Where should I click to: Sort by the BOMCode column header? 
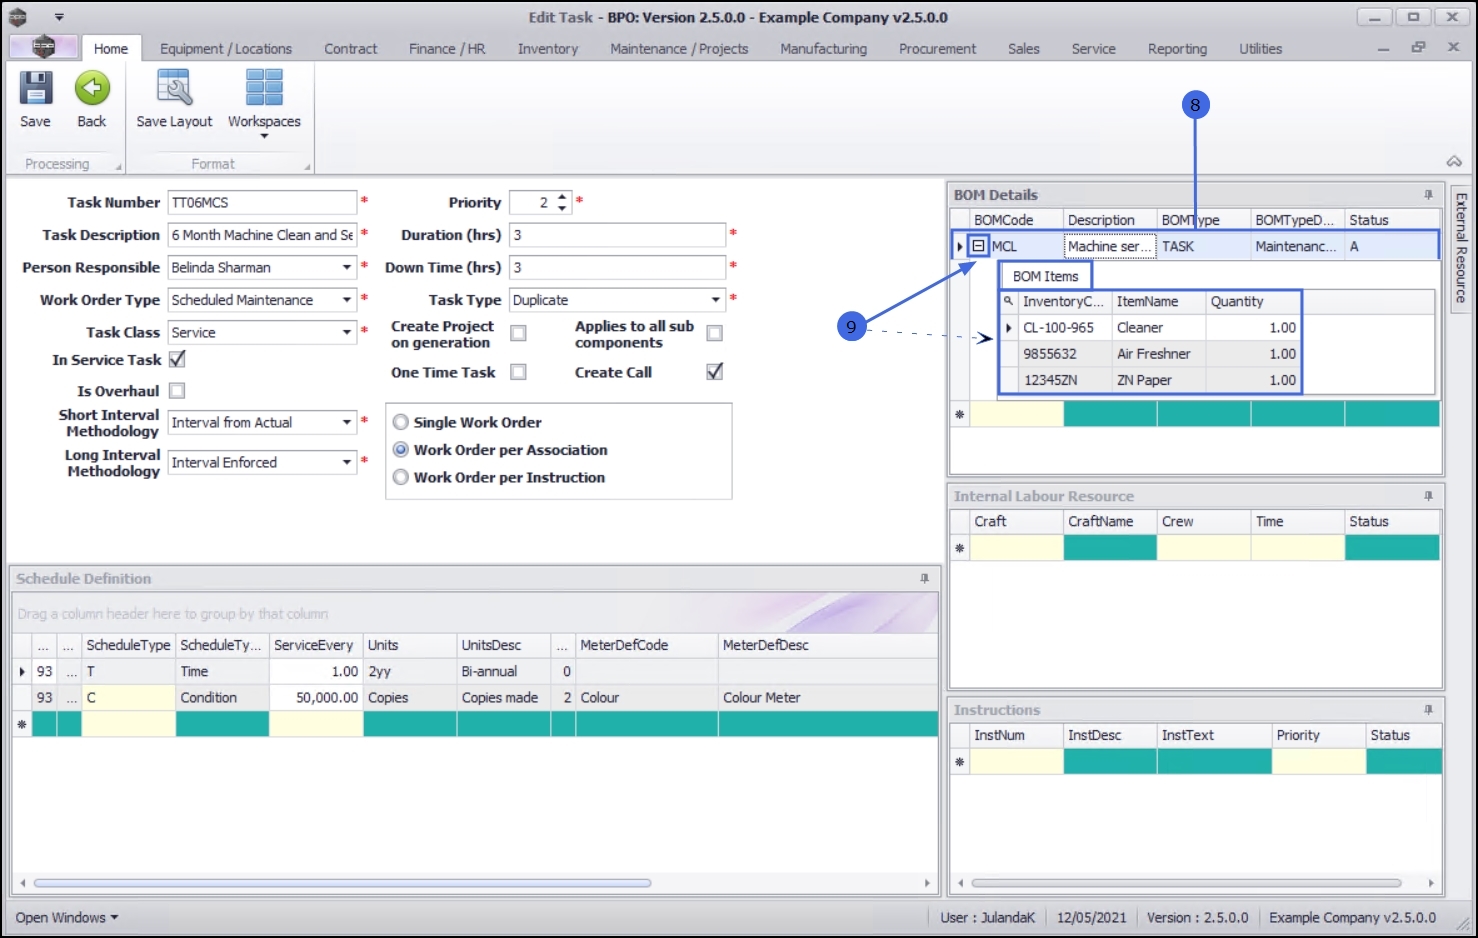[1016, 220]
